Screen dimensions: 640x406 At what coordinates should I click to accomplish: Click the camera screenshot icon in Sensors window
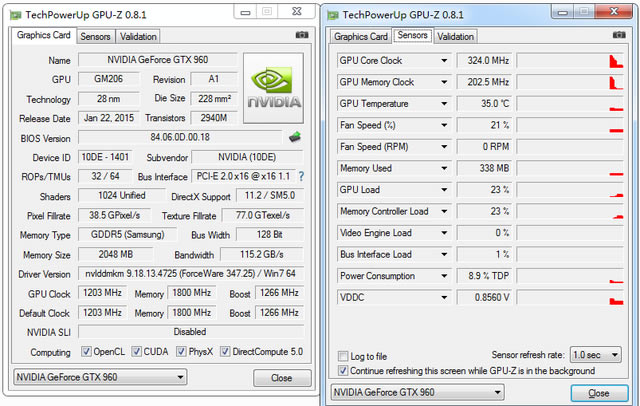pyautogui.click(x=619, y=35)
